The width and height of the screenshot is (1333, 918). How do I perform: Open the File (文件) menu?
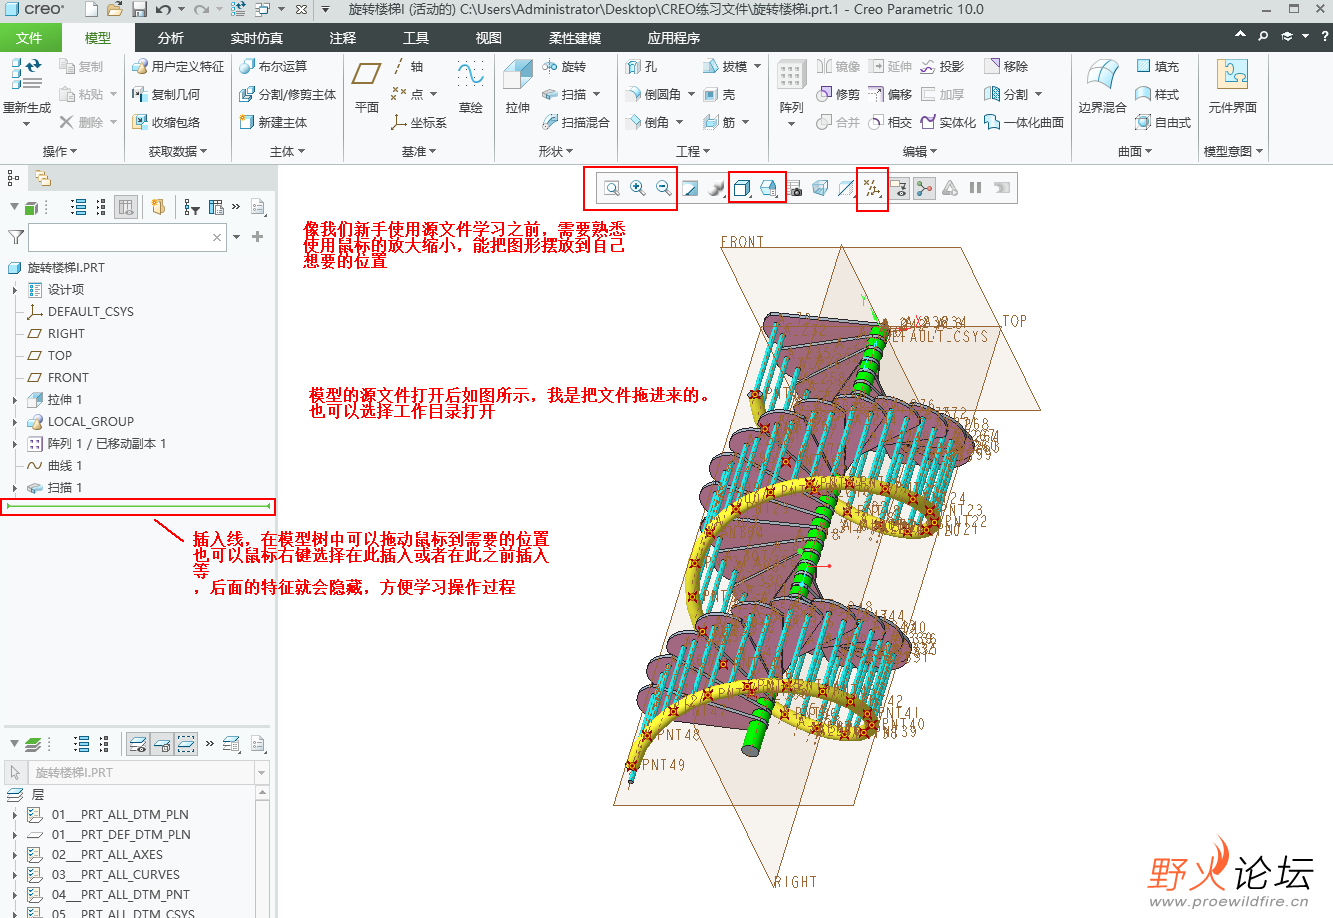[x=30, y=38]
